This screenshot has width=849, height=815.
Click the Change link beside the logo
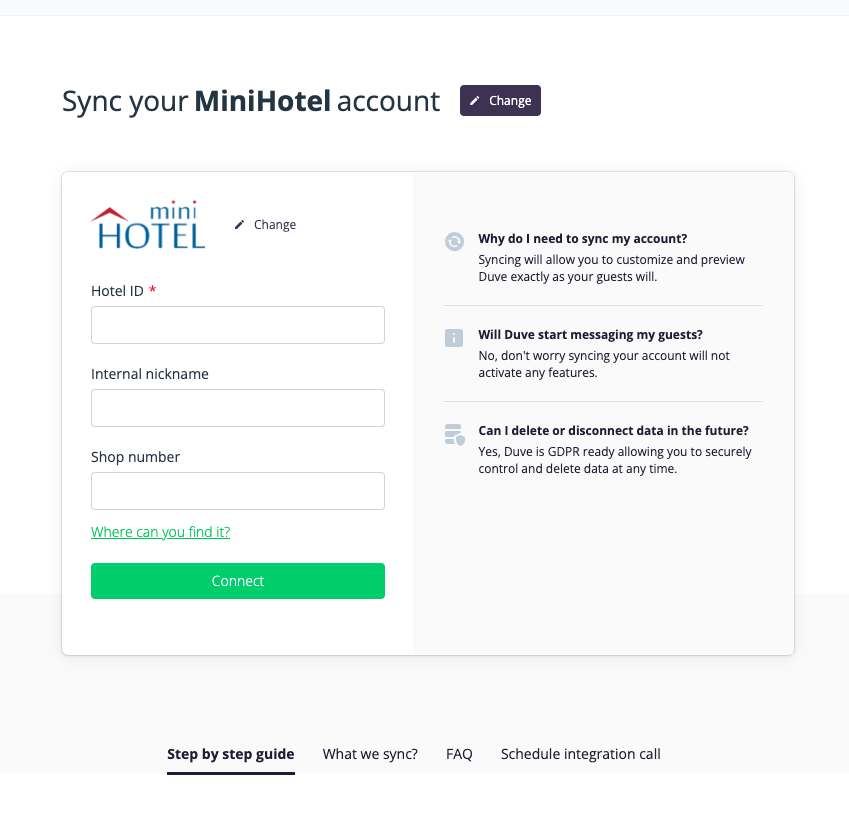274,225
